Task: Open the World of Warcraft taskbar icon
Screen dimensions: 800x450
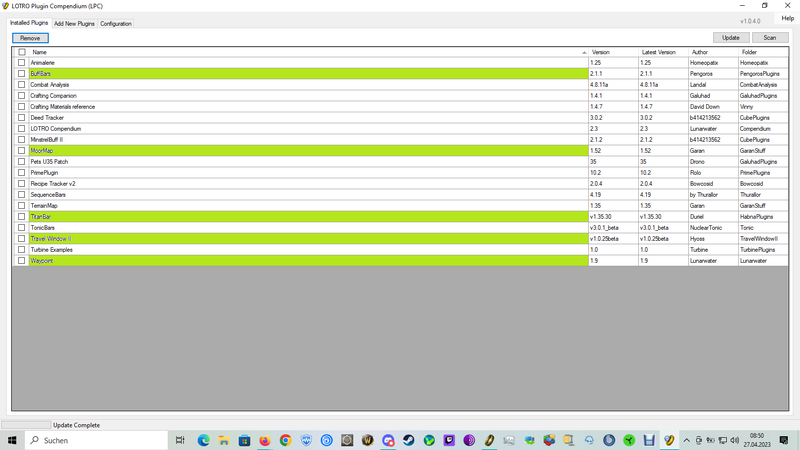Action: [x=367, y=440]
